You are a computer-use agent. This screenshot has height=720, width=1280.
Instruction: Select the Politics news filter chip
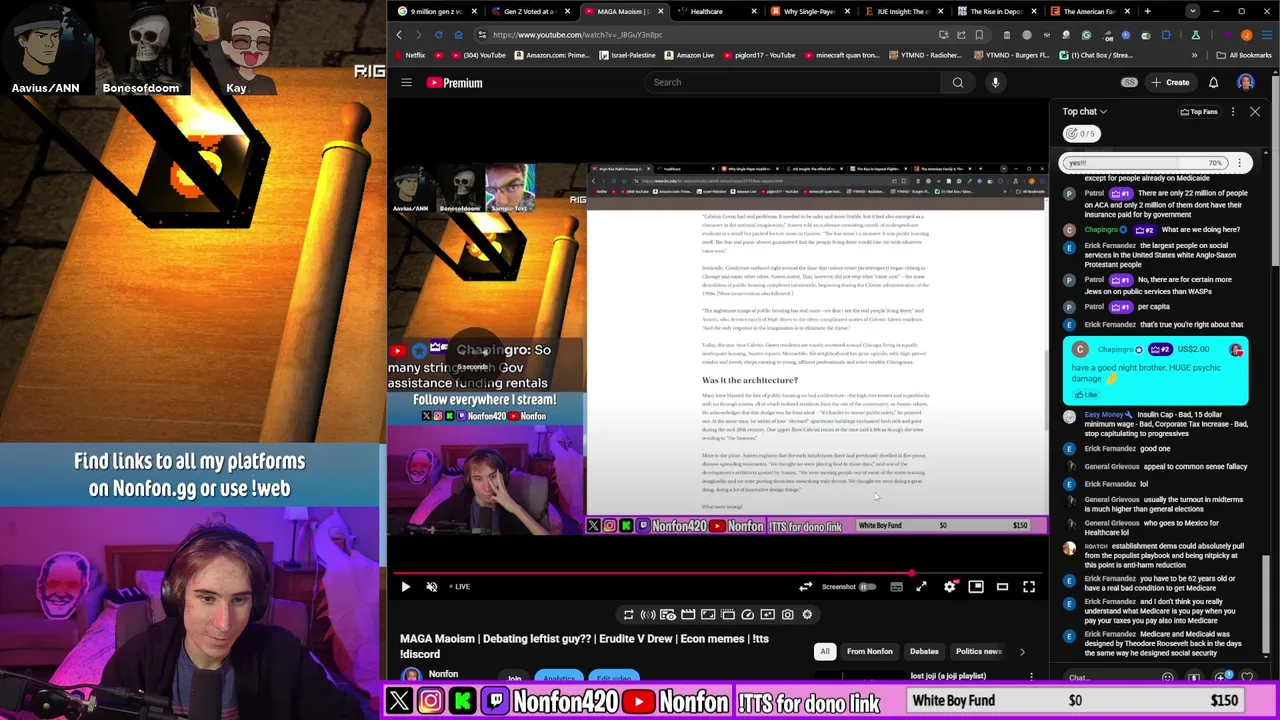pyautogui.click(x=978, y=652)
